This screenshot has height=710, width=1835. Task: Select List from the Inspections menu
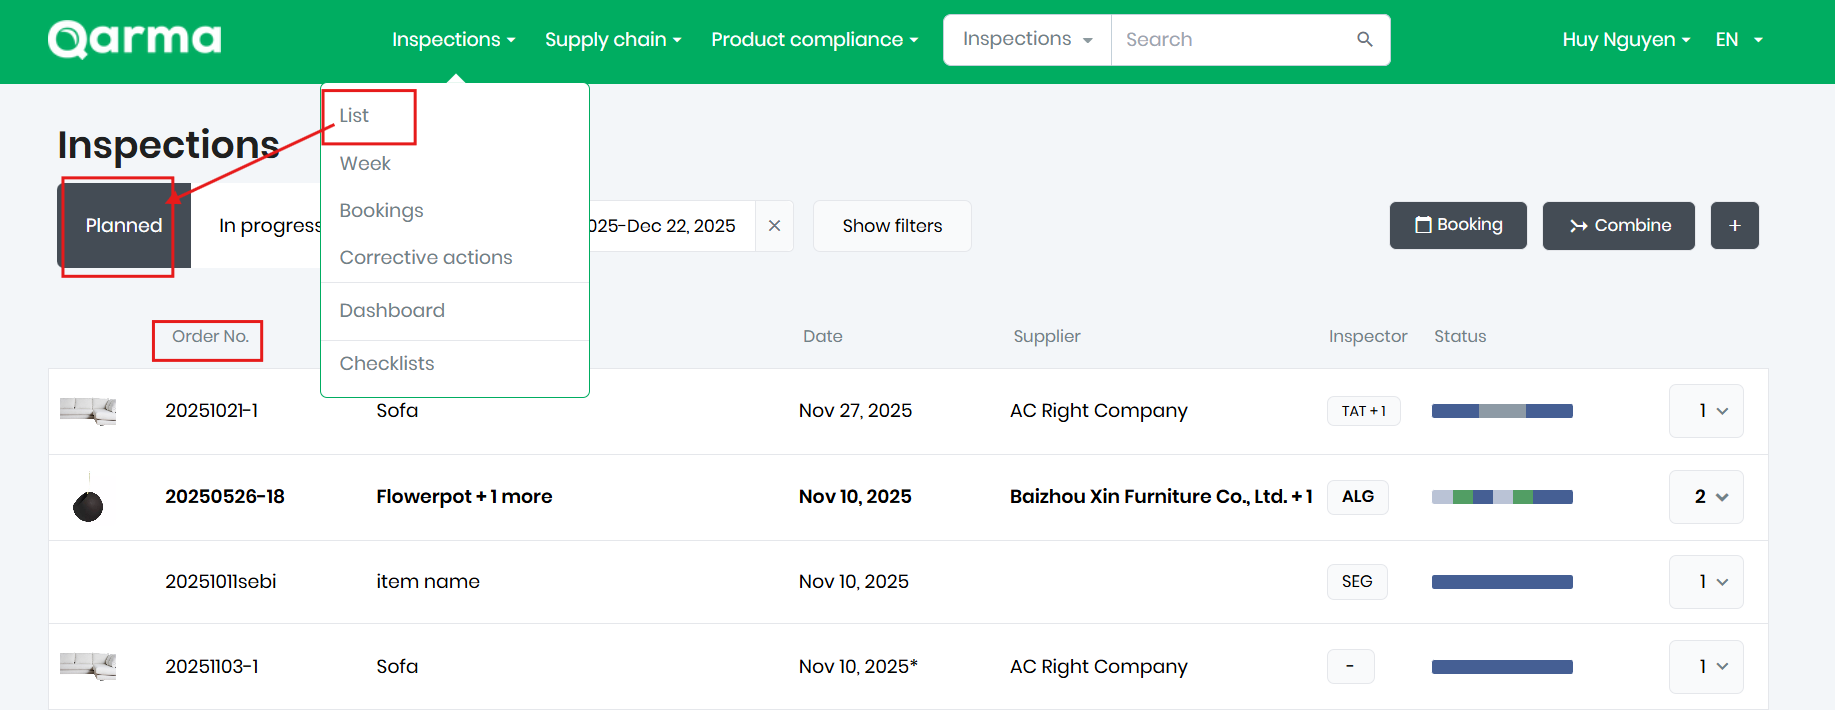click(354, 116)
